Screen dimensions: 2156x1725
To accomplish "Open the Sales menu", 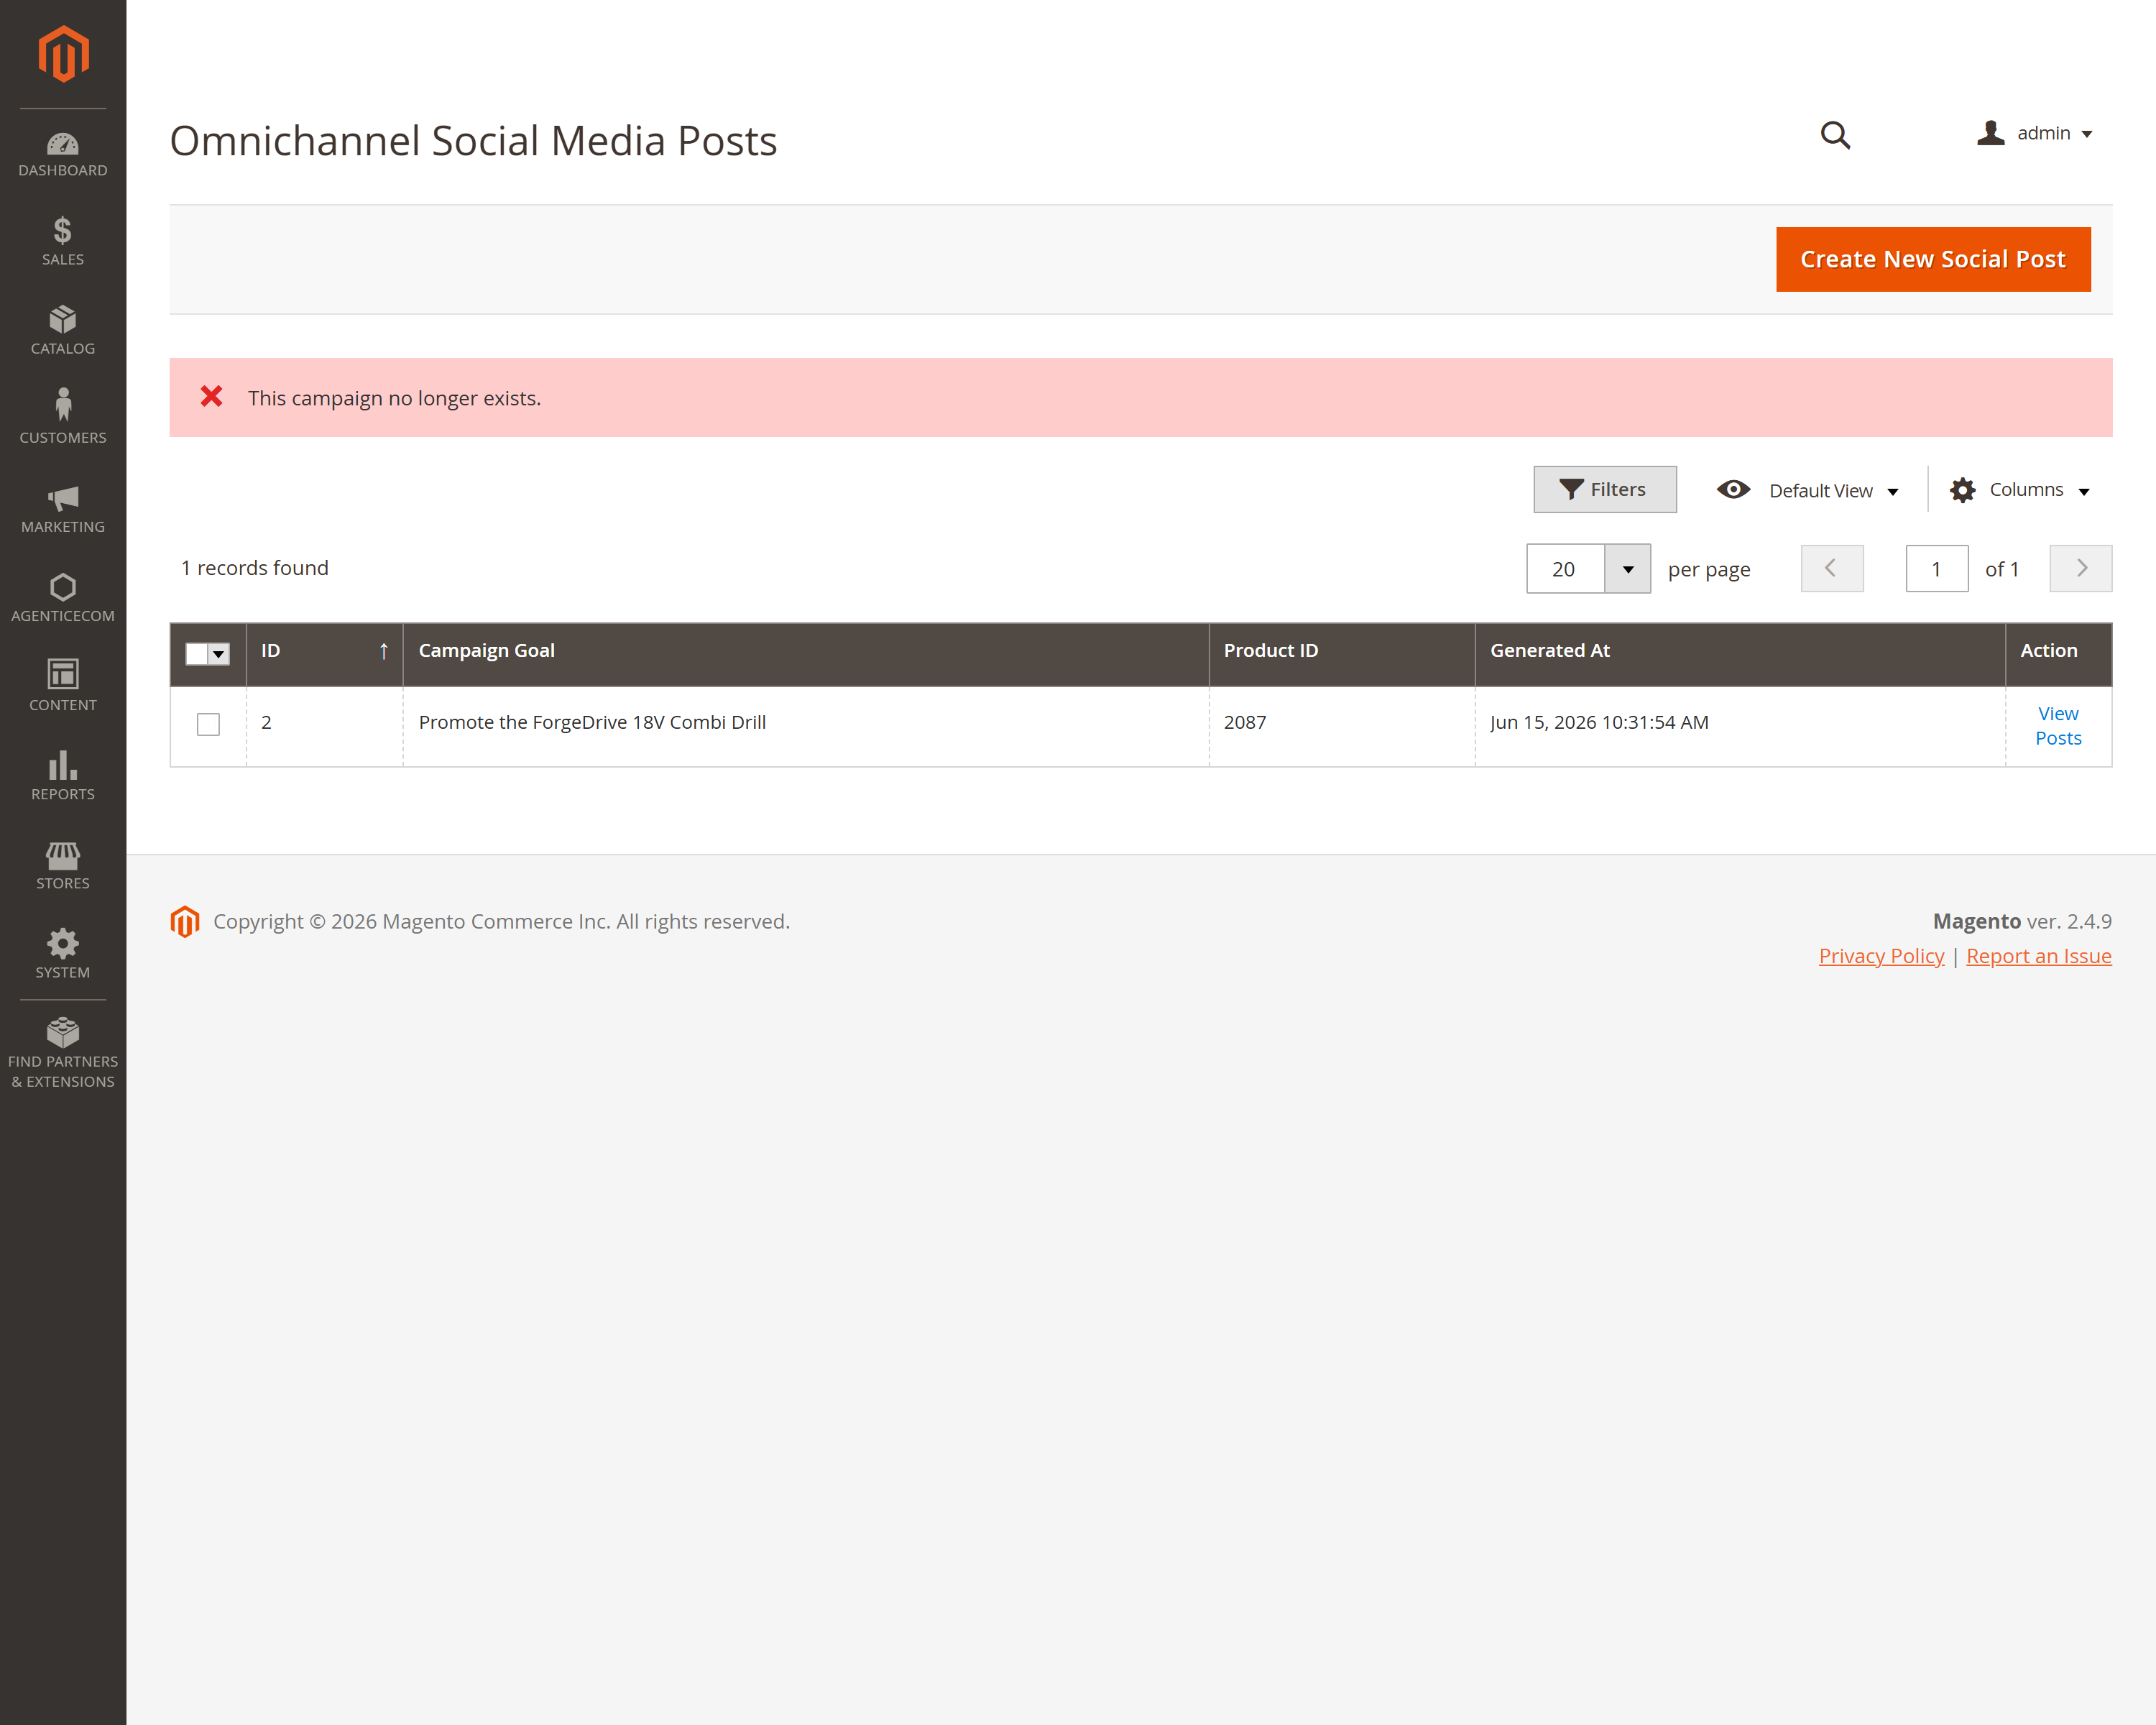I will click(63, 242).
